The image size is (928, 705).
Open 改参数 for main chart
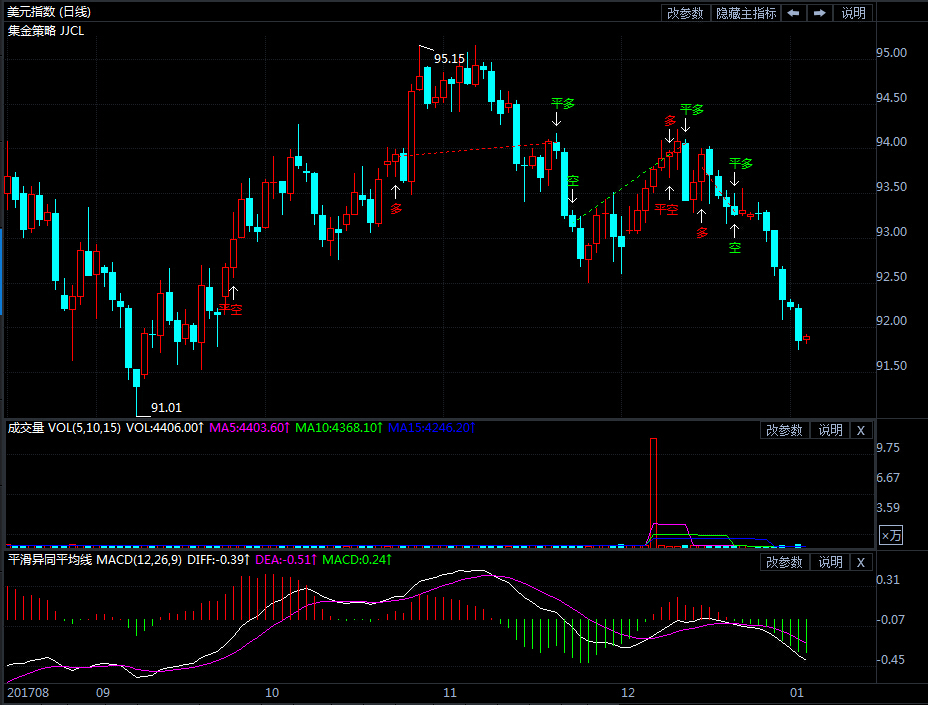click(x=685, y=12)
